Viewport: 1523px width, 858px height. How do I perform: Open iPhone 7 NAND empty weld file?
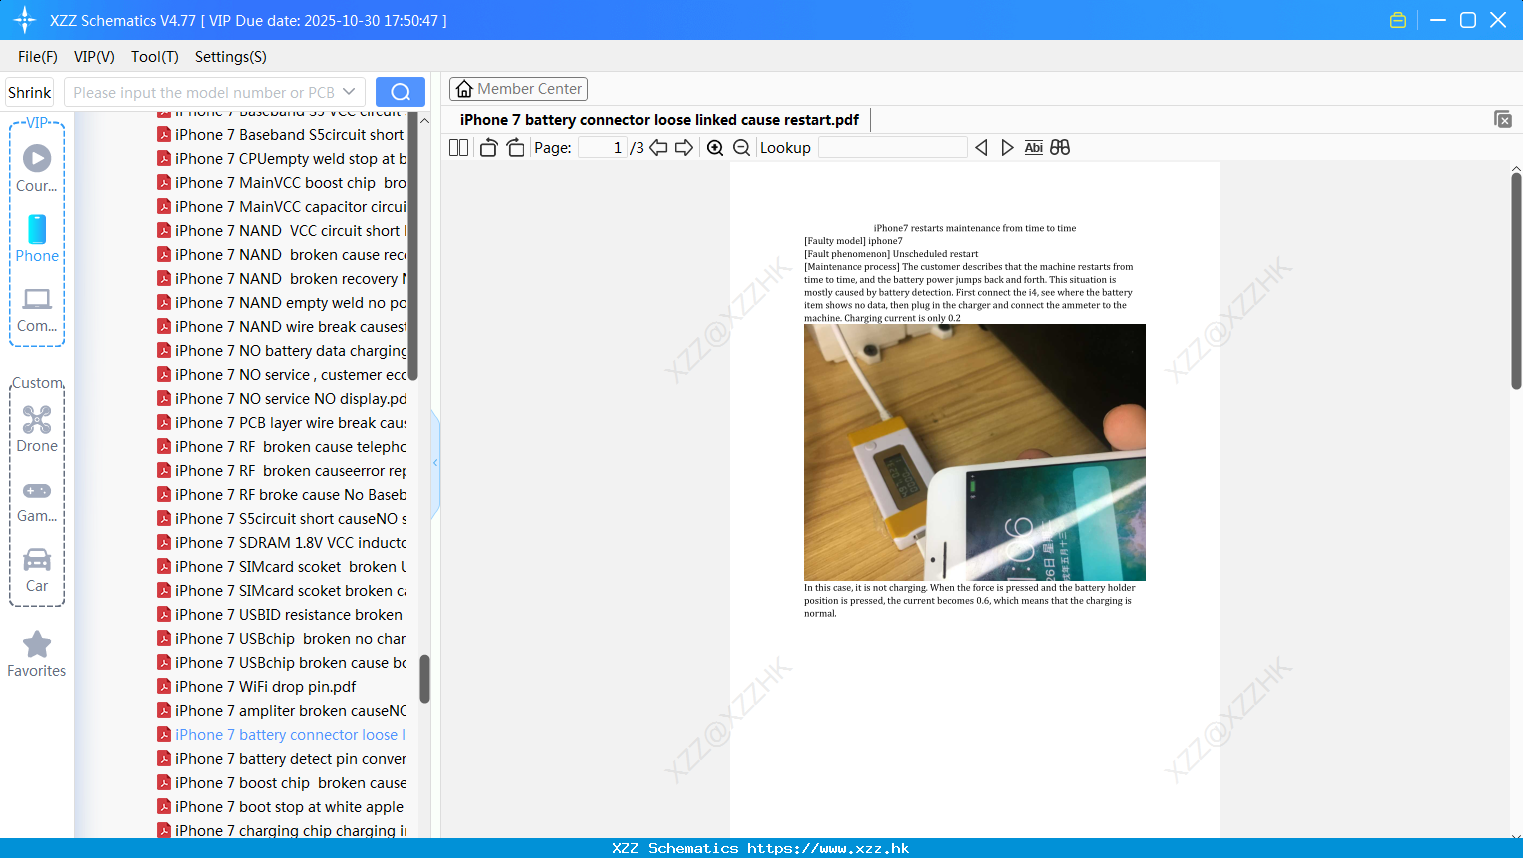282,303
